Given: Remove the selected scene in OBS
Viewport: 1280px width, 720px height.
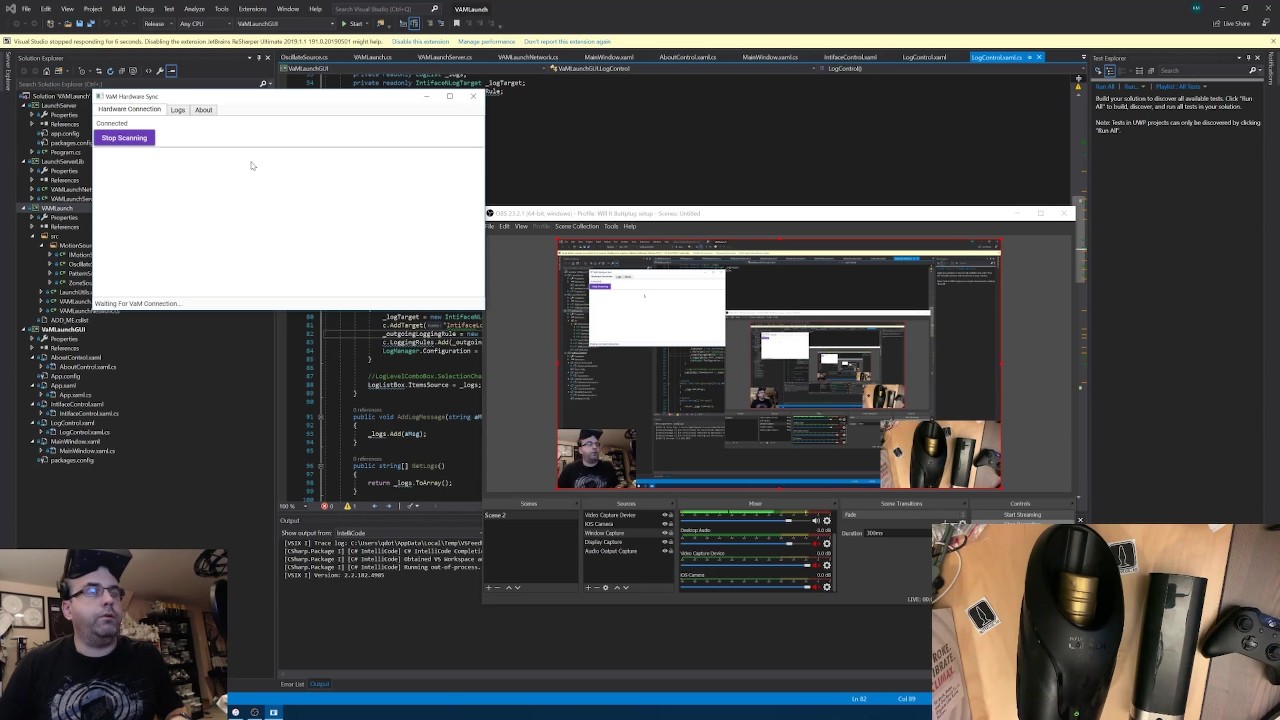Looking at the screenshot, I should click(498, 587).
